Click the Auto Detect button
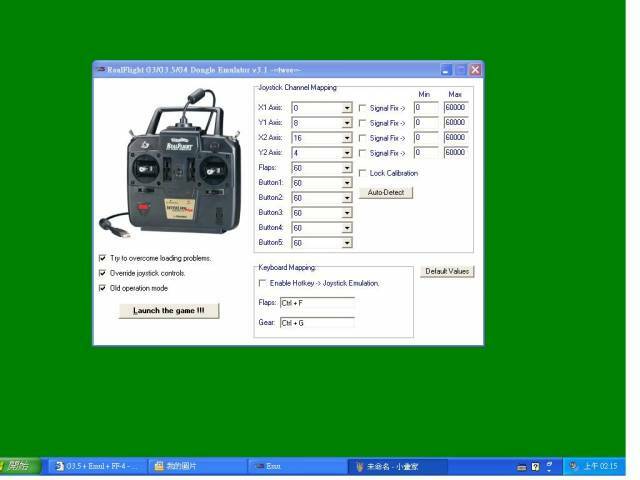Screen dimensions: 640x480 coord(386,192)
